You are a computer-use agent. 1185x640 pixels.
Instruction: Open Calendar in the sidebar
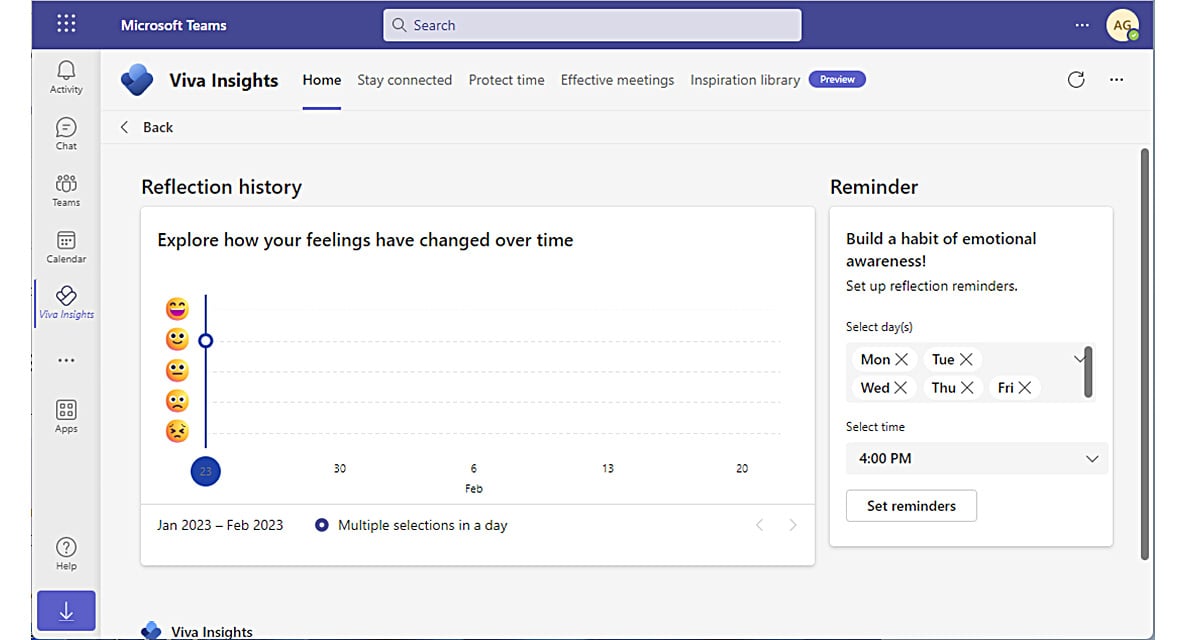click(x=67, y=247)
